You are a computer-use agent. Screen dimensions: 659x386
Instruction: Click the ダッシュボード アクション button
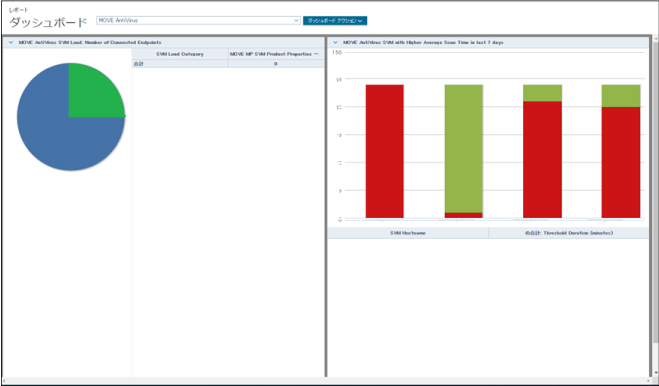[x=335, y=21]
